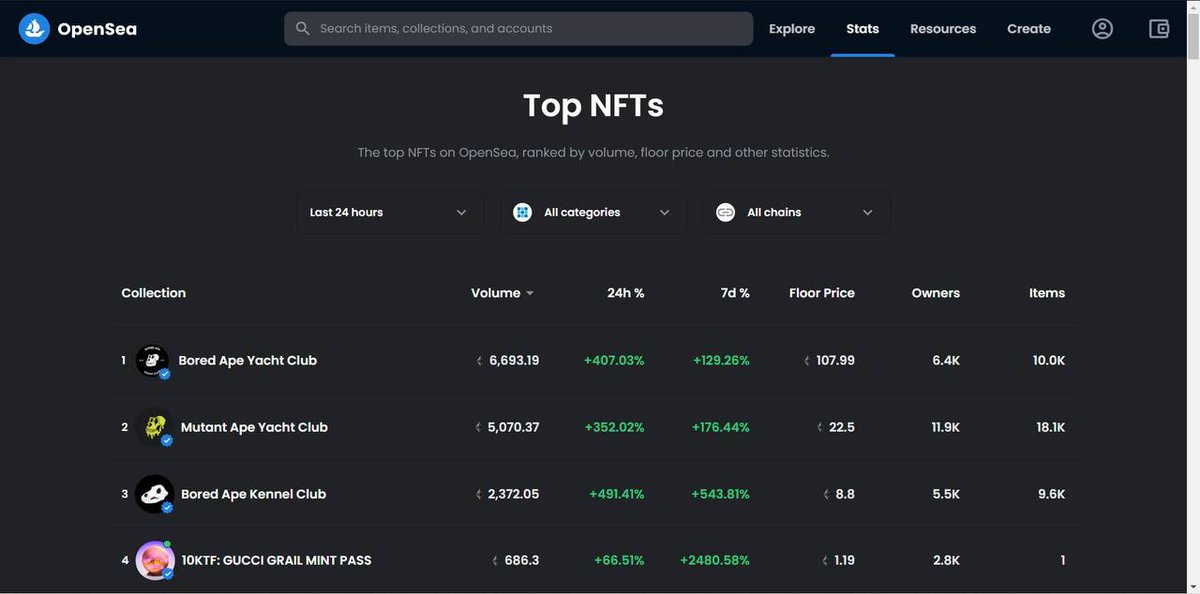Open the Explore menu
Image resolution: width=1200 pixels, height=594 pixels.
[792, 29]
